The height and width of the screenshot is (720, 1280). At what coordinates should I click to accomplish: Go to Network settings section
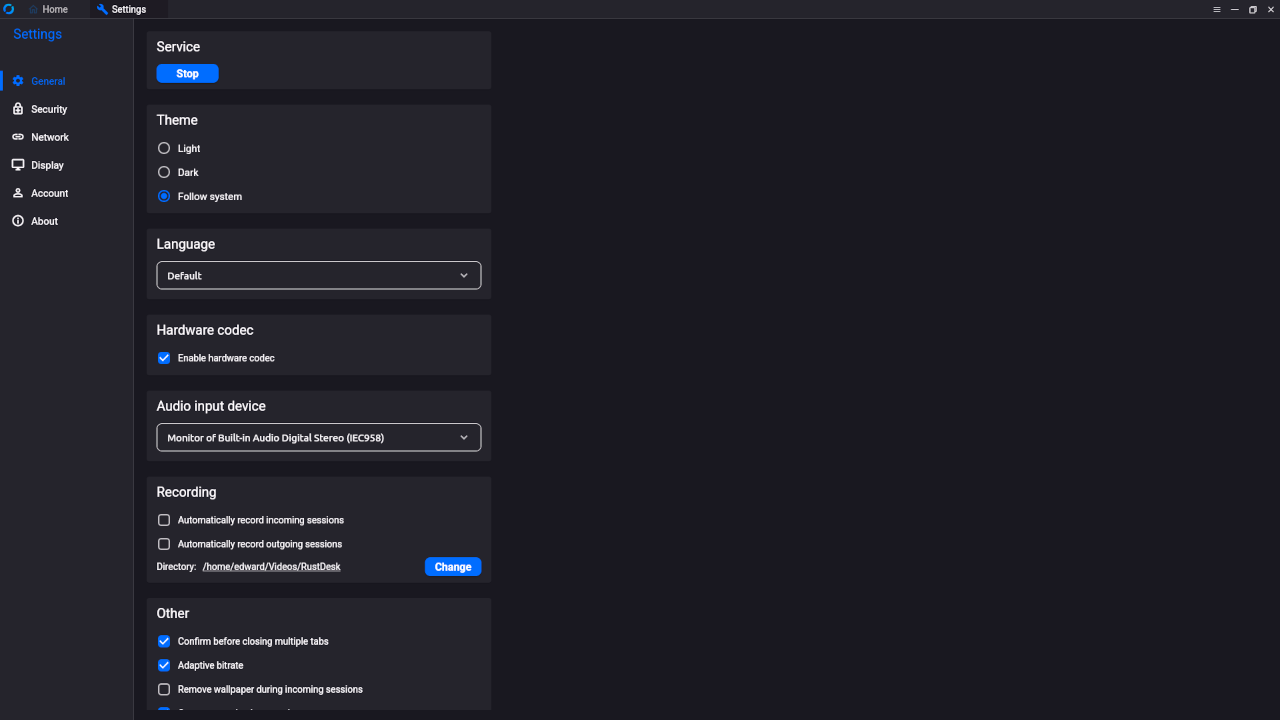[x=66, y=137]
